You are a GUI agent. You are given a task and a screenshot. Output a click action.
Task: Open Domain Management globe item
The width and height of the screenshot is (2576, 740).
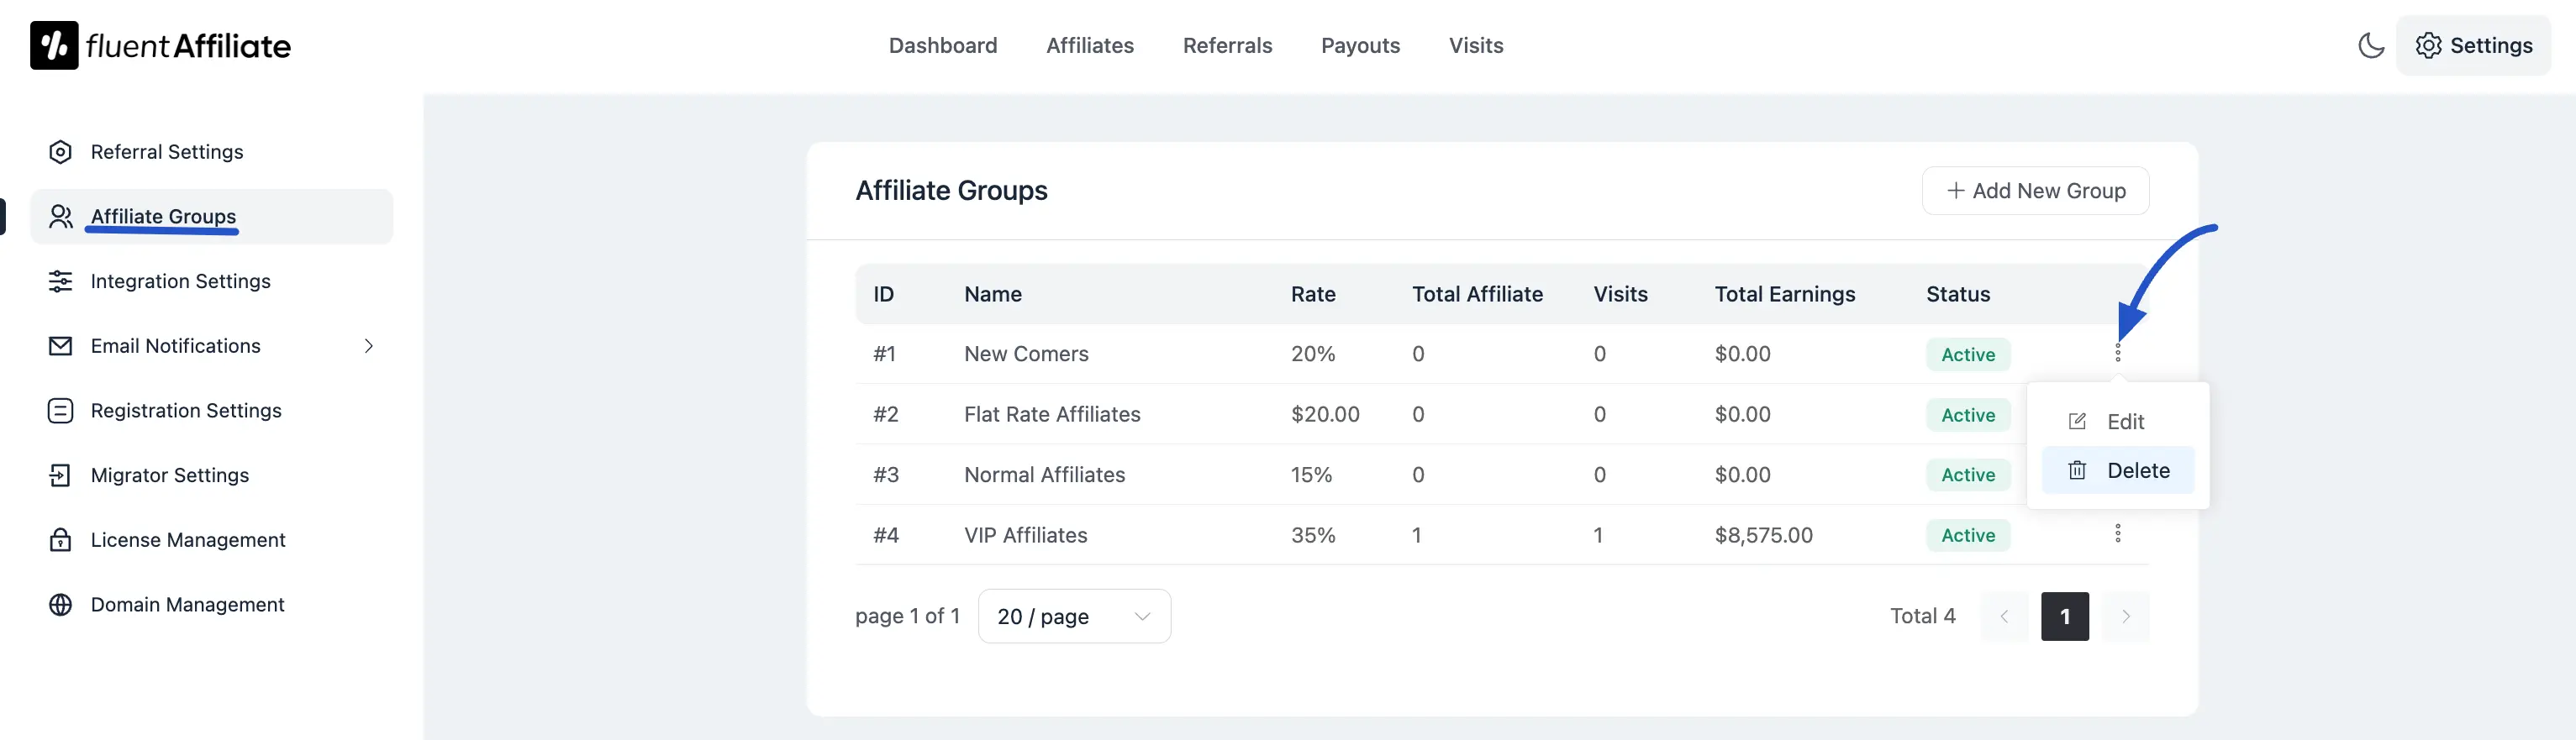(x=187, y=605)
